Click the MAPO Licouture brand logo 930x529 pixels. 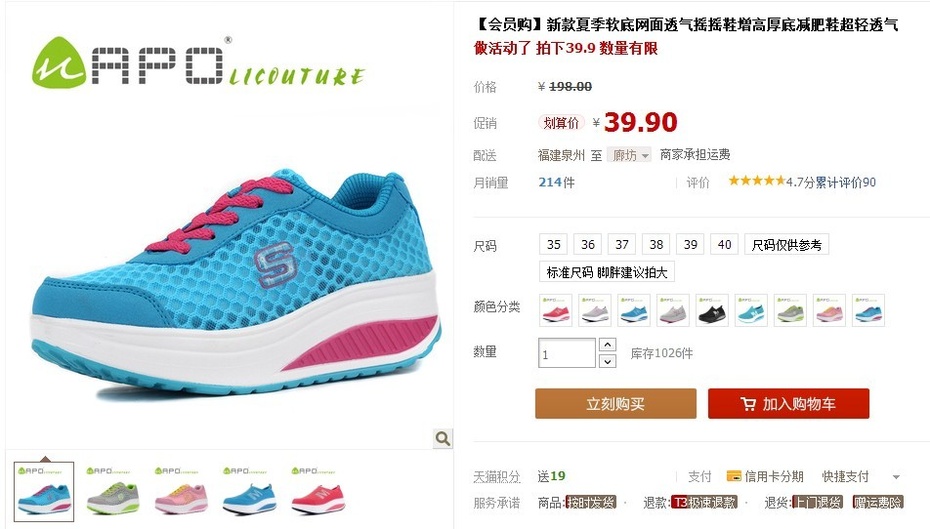(x=199, y=63)
